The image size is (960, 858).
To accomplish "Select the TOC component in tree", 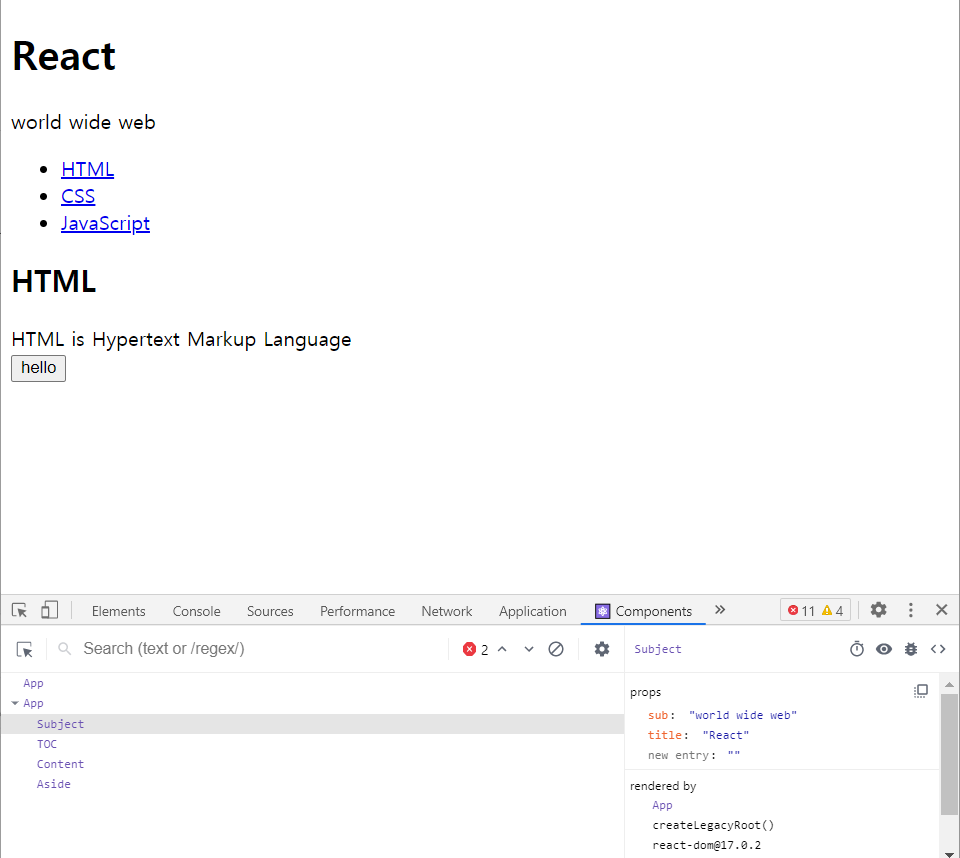I will pyautogui.click(x=47, y=744).
